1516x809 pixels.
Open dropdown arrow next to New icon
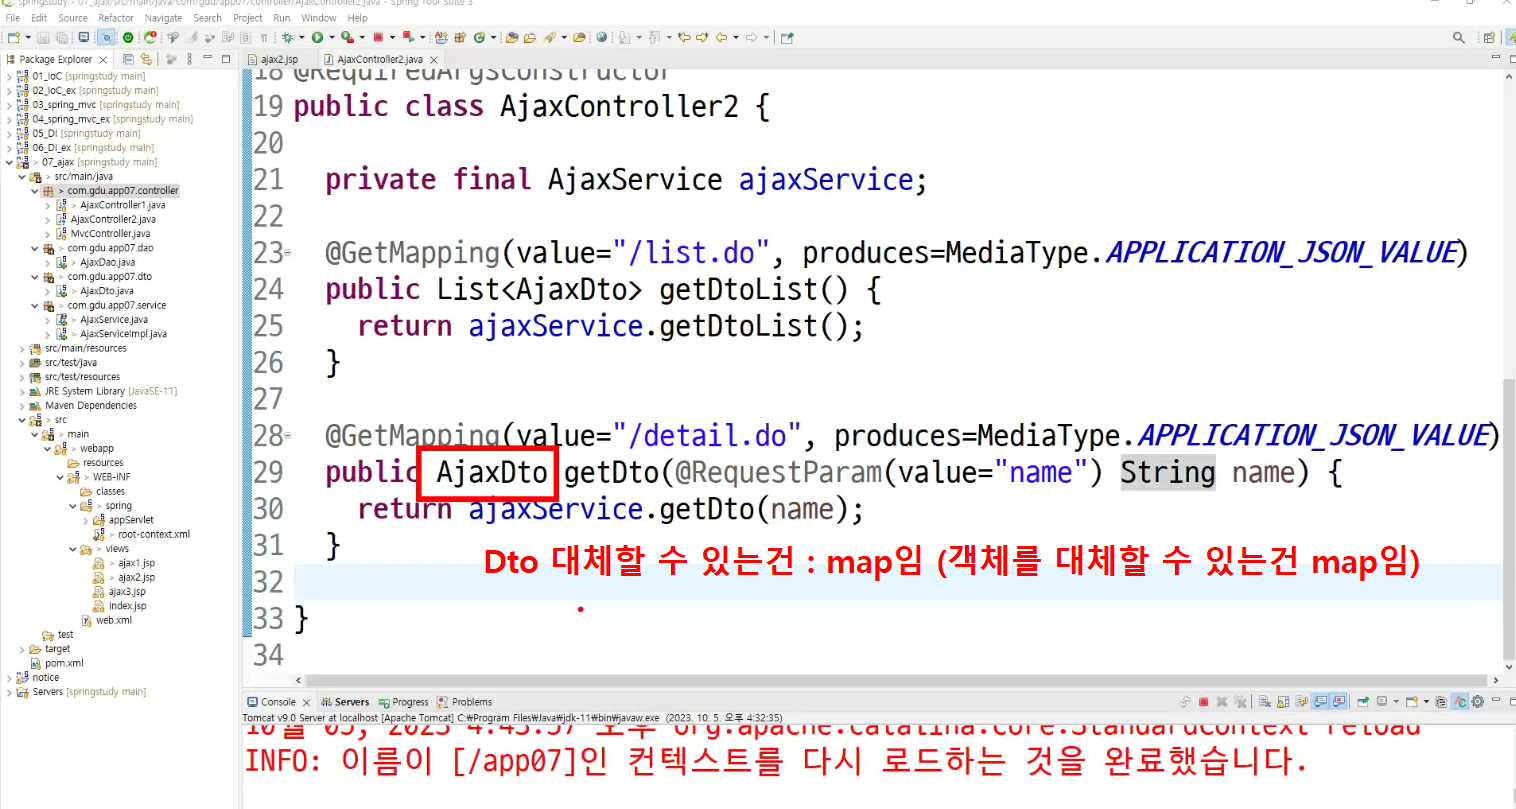click(28, 37)
